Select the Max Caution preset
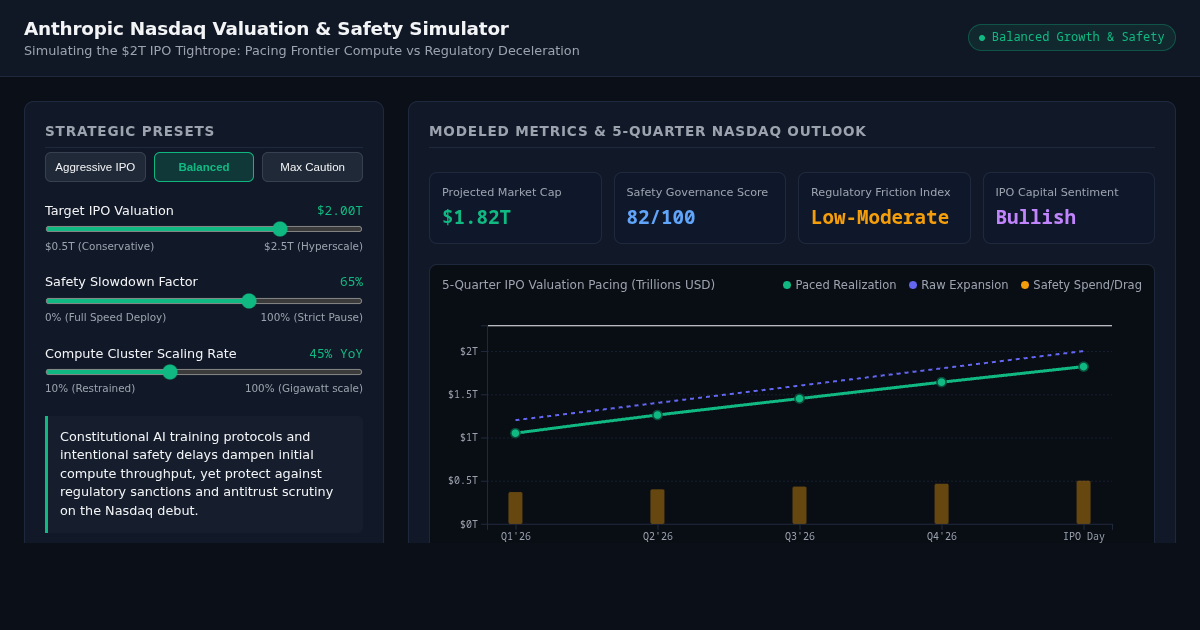This screenshot has height=630, width=1200. pos(312,167)
